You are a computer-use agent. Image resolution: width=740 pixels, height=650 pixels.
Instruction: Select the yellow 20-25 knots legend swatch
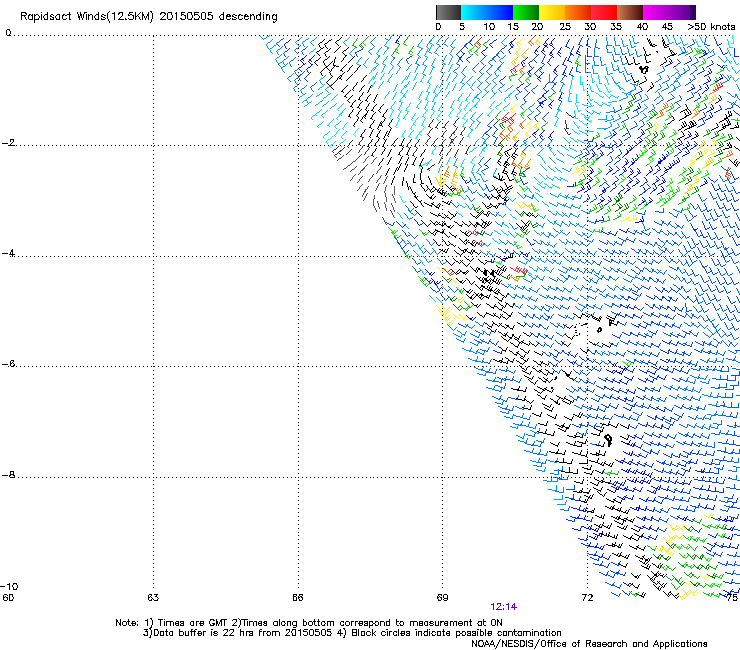[552, 12]
